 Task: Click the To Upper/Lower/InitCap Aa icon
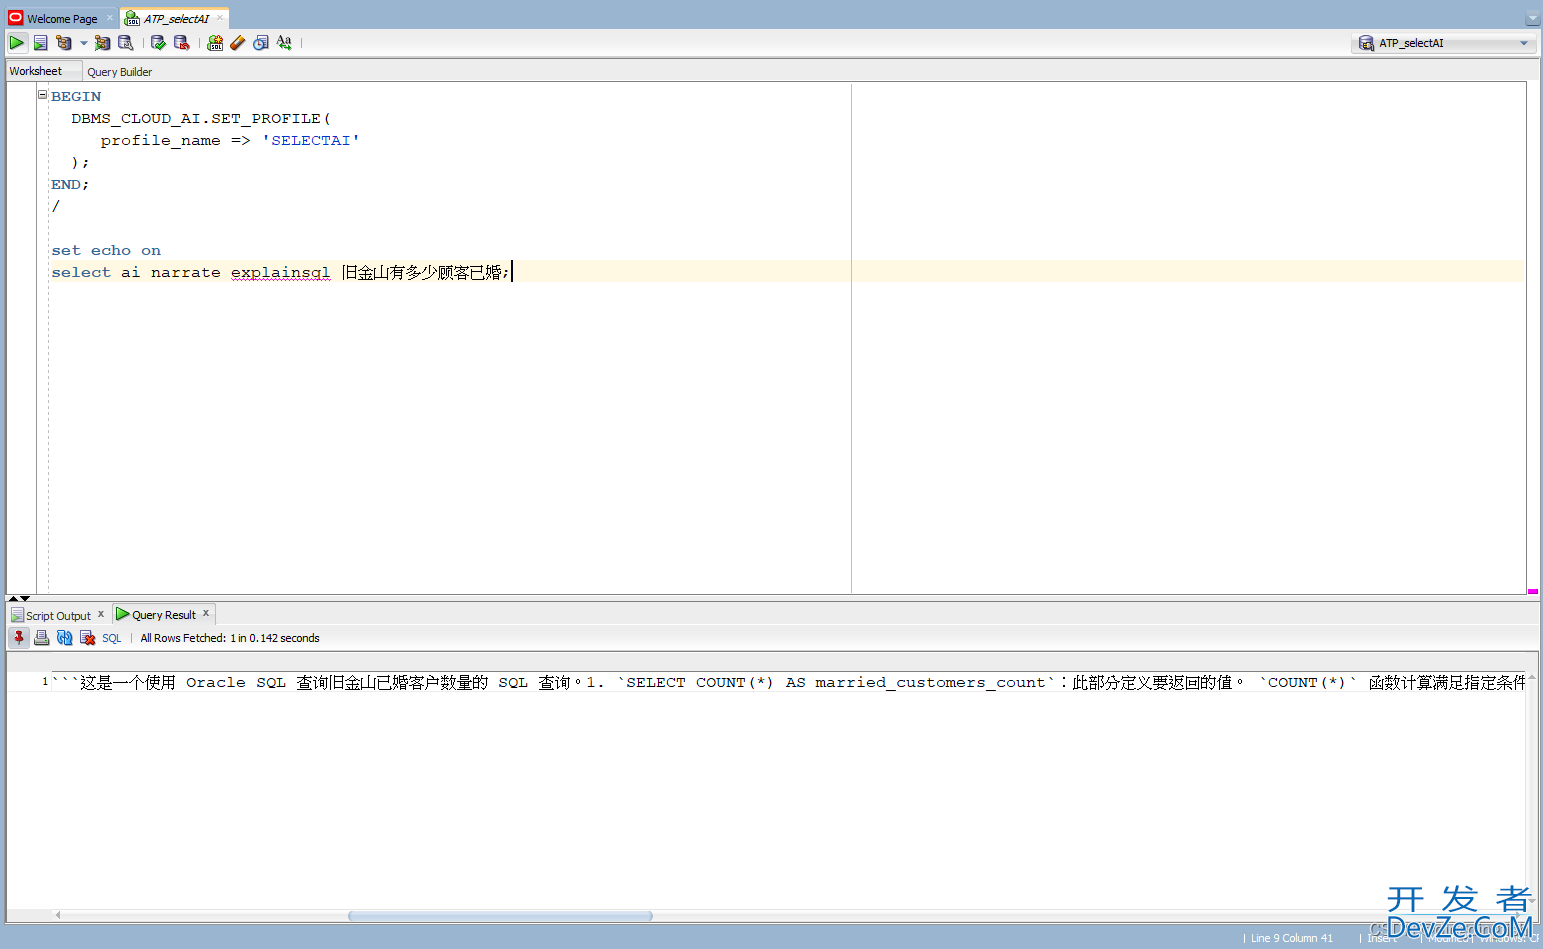click(x=284, y=43)
